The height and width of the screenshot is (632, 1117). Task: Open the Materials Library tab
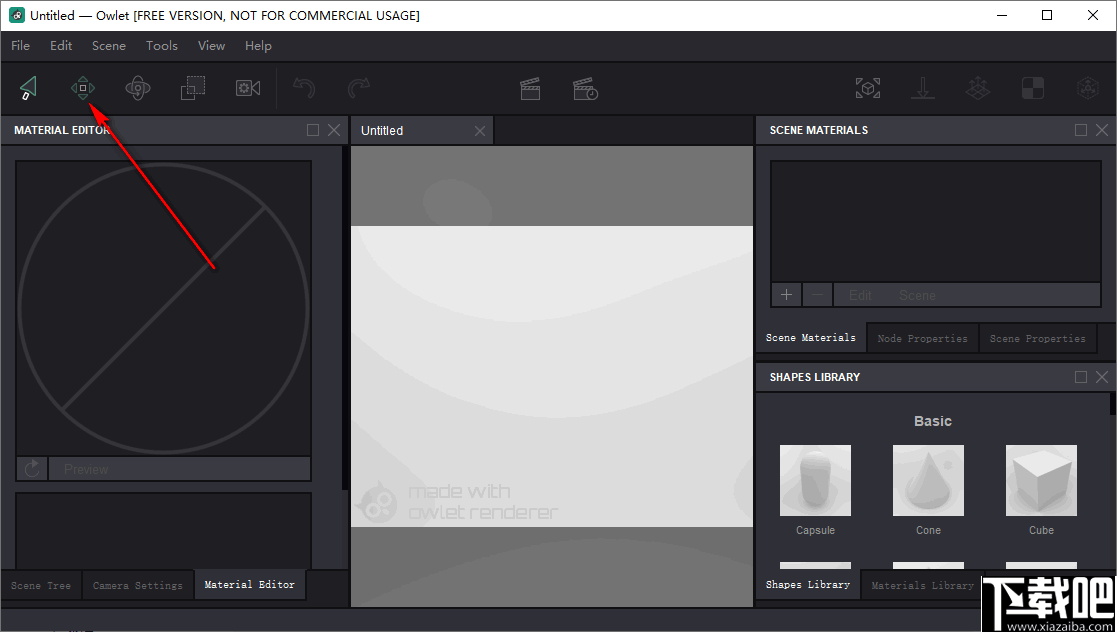coord(920,585)
